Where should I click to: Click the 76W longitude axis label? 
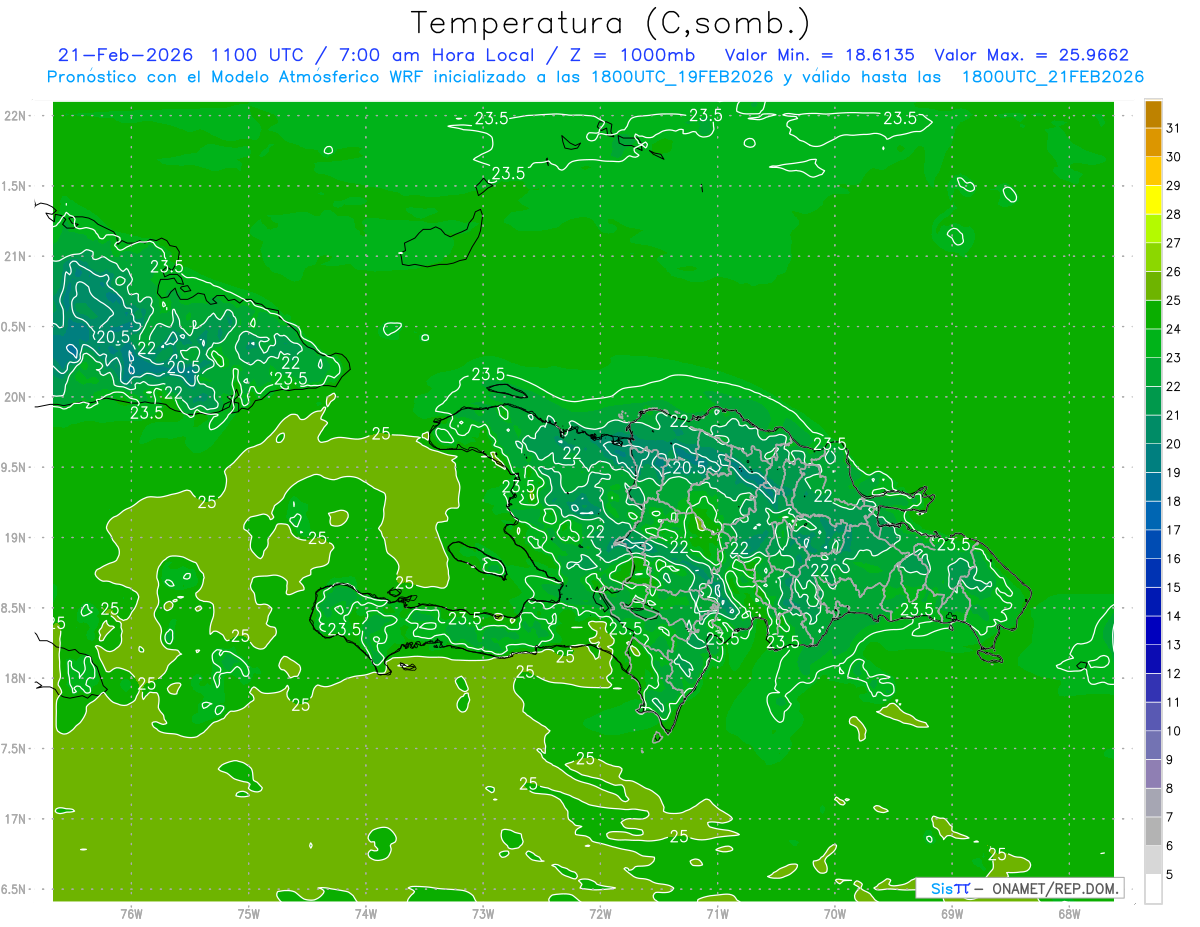(131, 913)
